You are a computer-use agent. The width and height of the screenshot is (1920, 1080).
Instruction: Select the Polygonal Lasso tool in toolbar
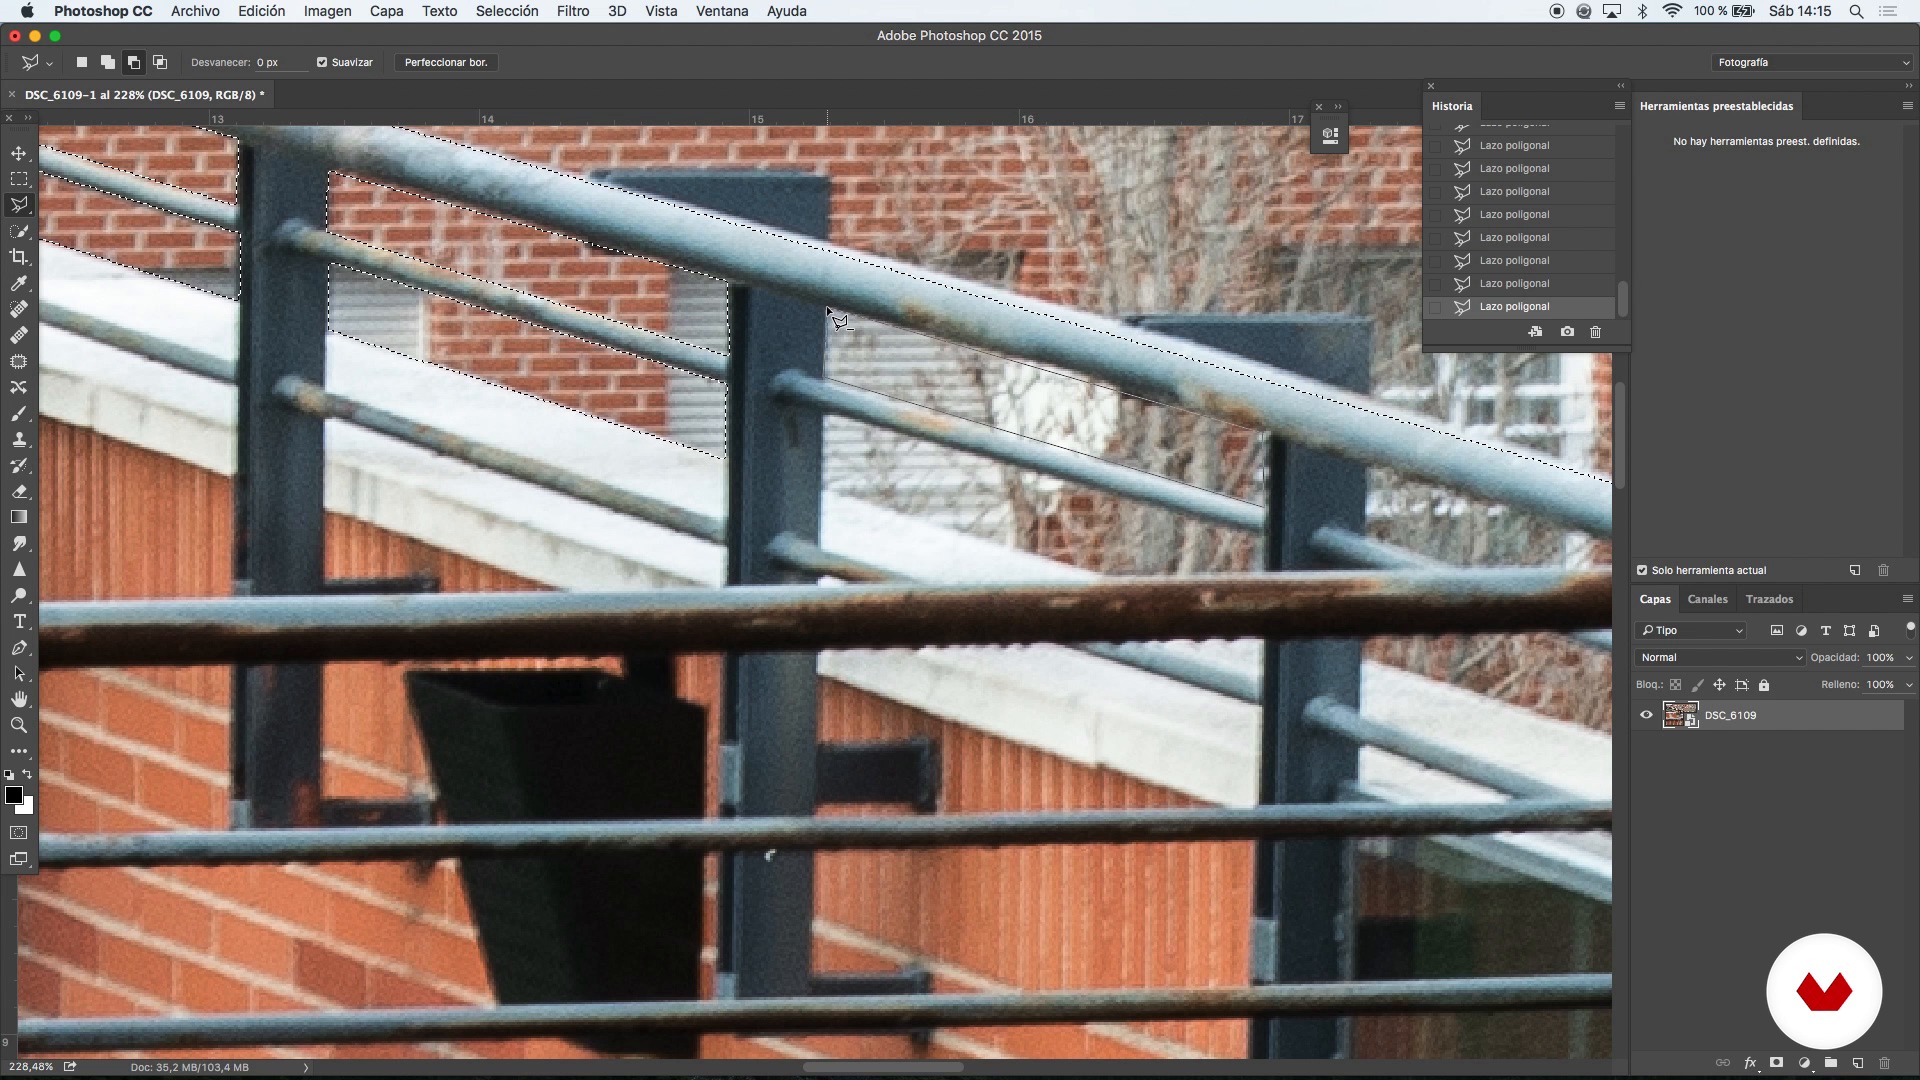coord(19,205)
